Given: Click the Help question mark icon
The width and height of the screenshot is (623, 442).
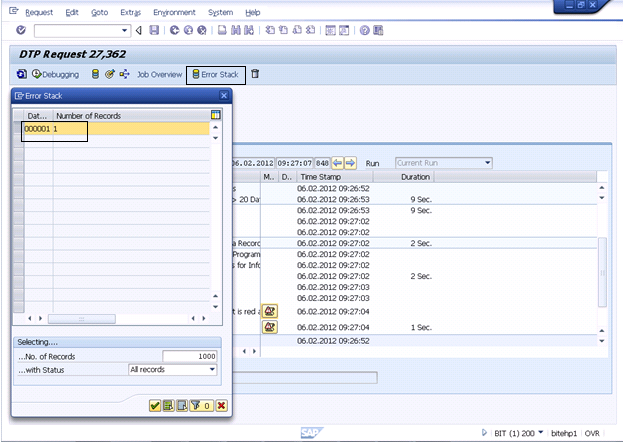Looking at the screenshot, I should (364, 30).
